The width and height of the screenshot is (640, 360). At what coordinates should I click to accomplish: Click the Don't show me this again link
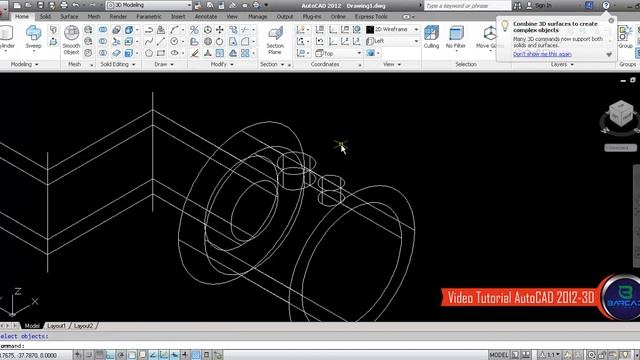542,54
